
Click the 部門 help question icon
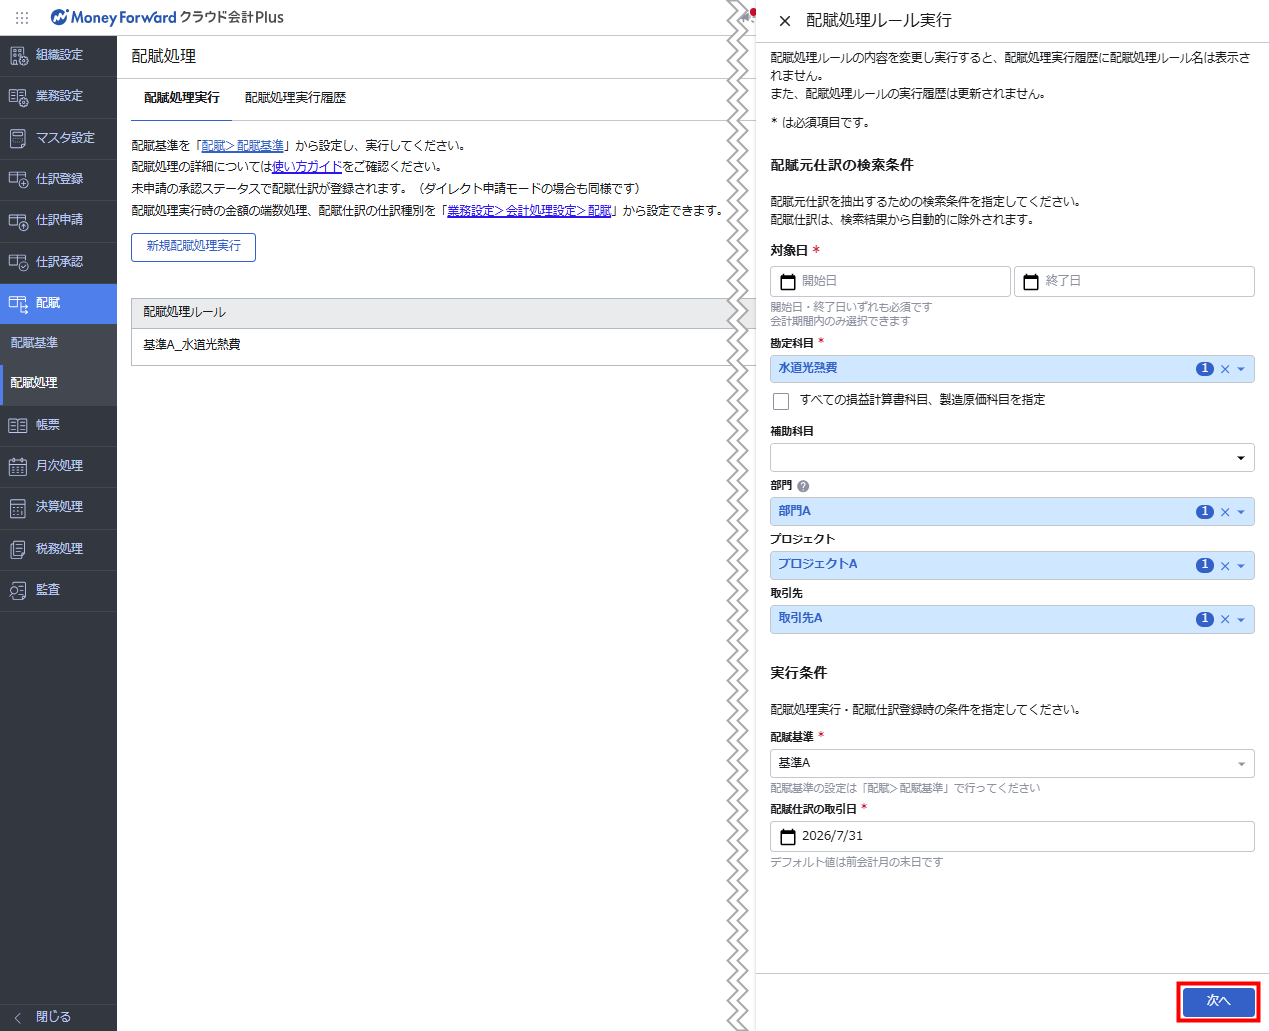pos(803,486)
